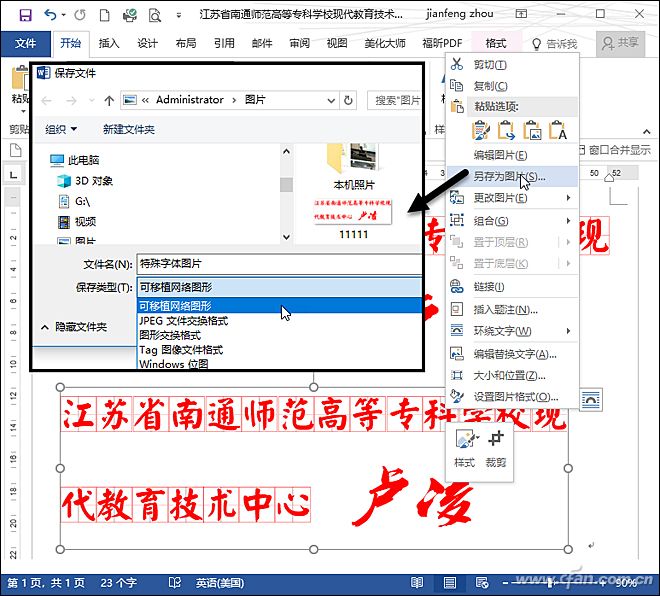The width and height of the screenshot is (660, 596).
Task: Open the 组织 dropdown in save dialog
Action: pyautogui.click(x=61, y=129)
